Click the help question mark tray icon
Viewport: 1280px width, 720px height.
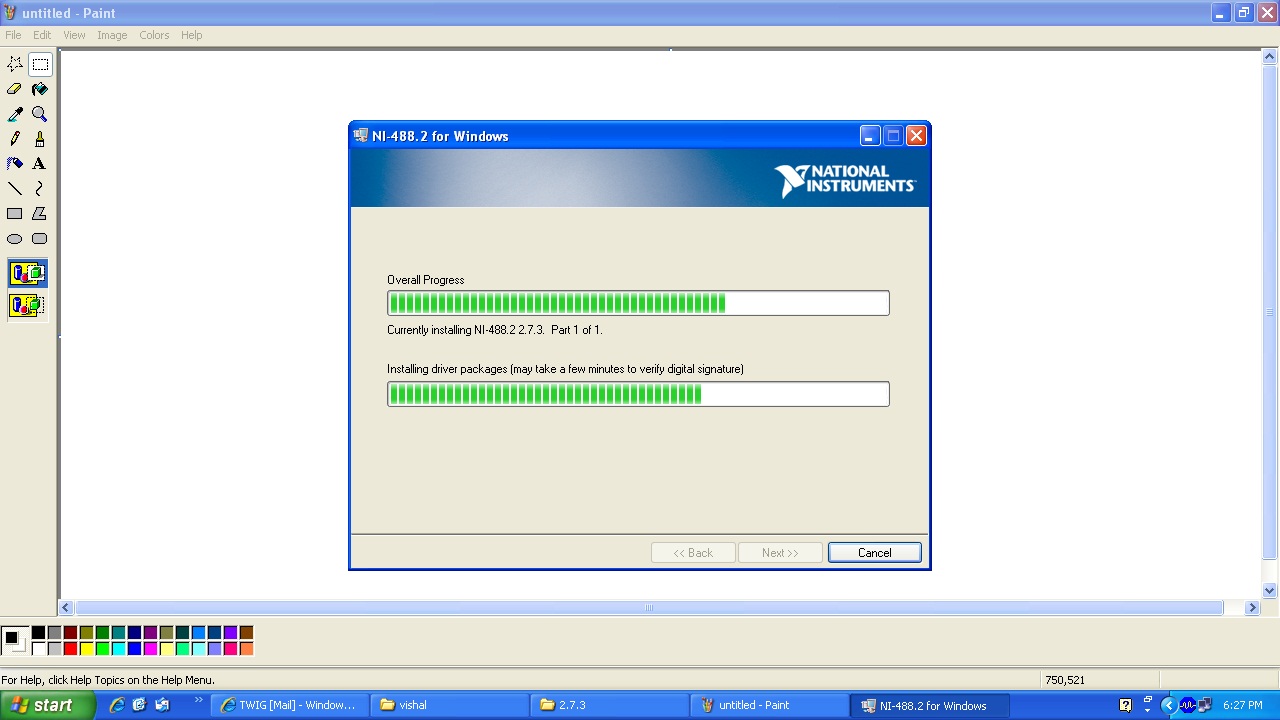(1126, 705)
